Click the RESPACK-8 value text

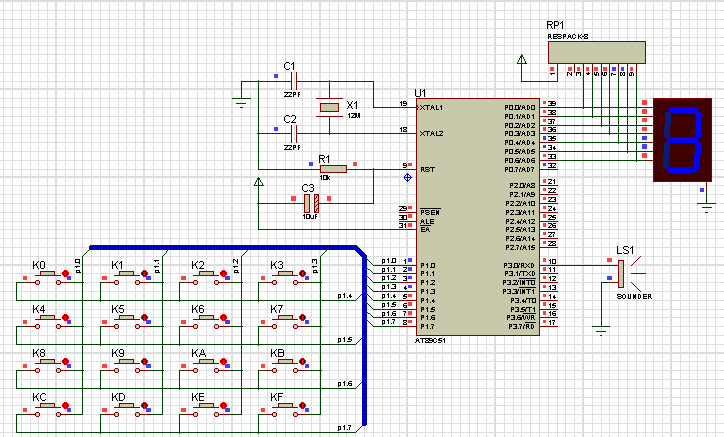(x=568, y=36)
